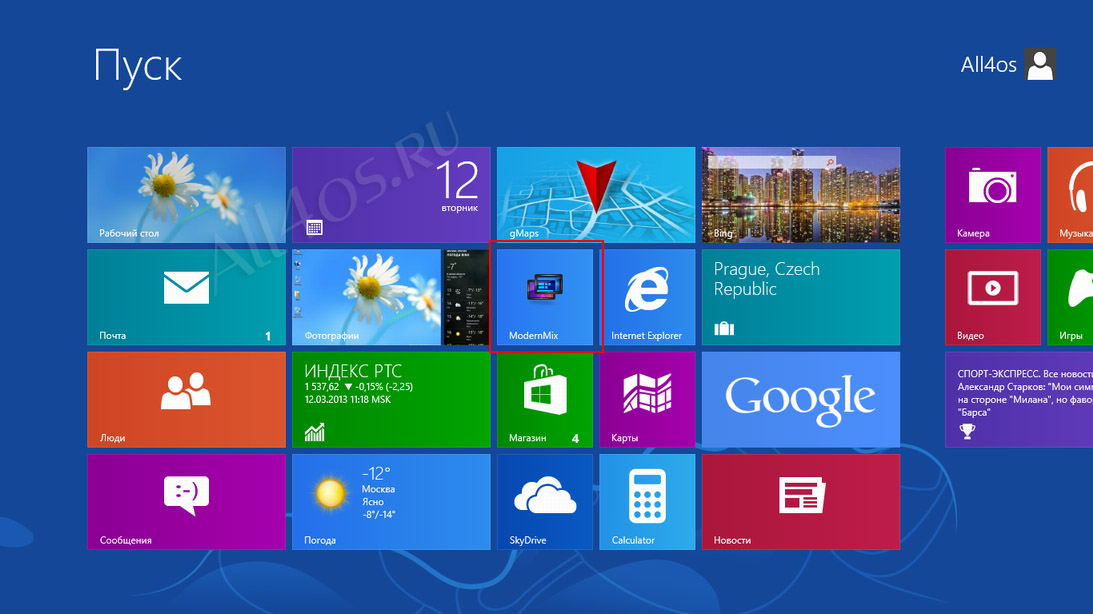Viewport: 1093px width, 614px height.
Task: Launch the gMaps tile
Action: [596, 194]
